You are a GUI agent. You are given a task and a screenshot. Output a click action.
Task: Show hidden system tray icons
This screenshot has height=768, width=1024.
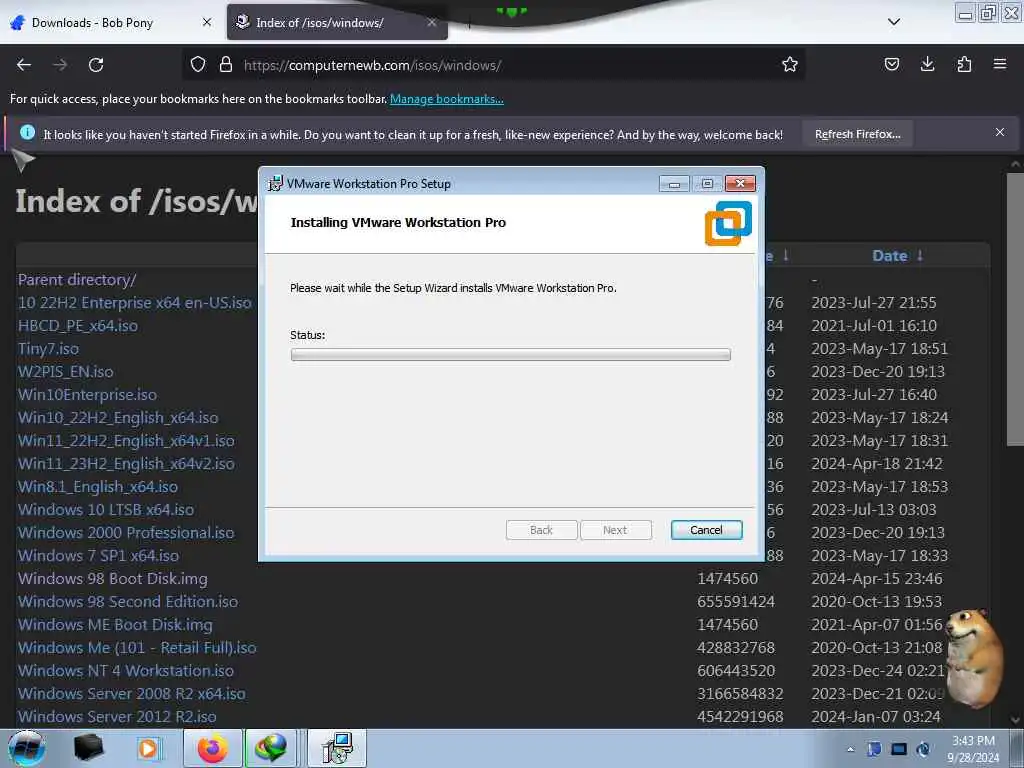tap(850, 749)
